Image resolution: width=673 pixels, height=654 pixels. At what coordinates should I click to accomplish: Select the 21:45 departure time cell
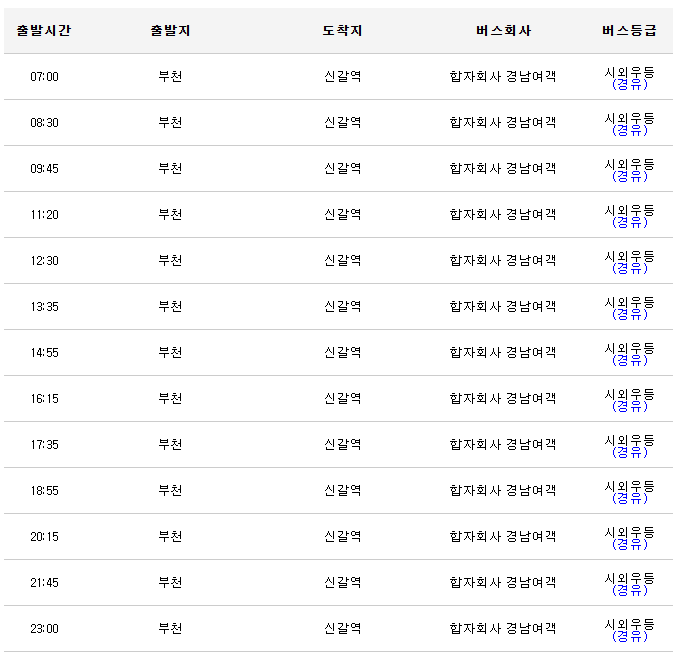[x=44, y=583]
